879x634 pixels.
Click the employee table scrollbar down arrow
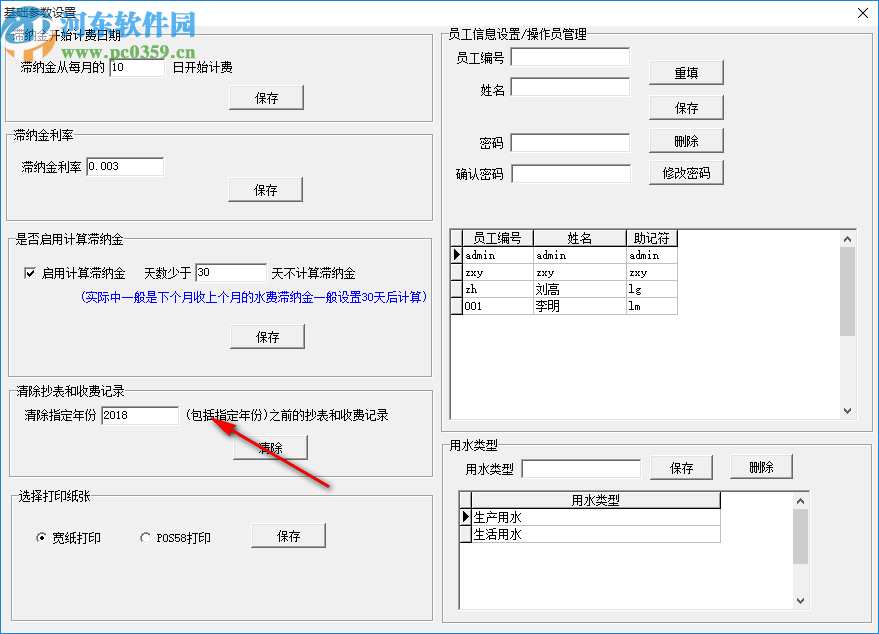tap(848, 410)
